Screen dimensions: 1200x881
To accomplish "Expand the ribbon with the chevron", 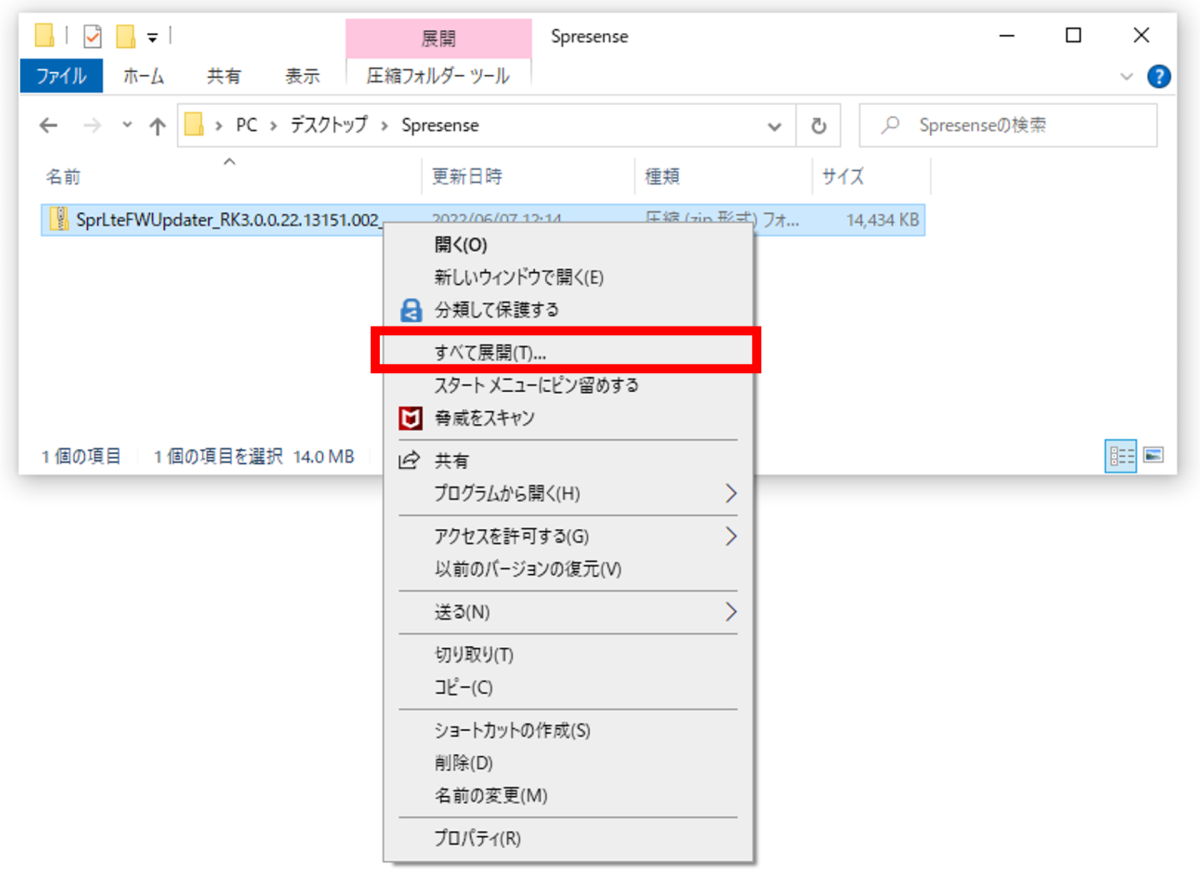I will [1127, 76].
